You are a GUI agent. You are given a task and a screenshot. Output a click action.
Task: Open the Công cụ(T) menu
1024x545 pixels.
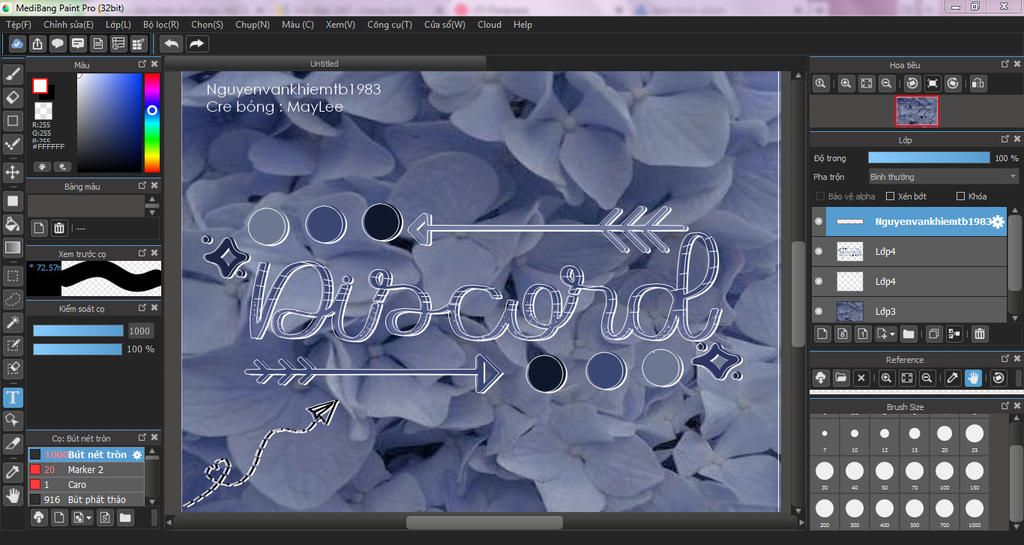pyautogui.click(x=389, y=24)
